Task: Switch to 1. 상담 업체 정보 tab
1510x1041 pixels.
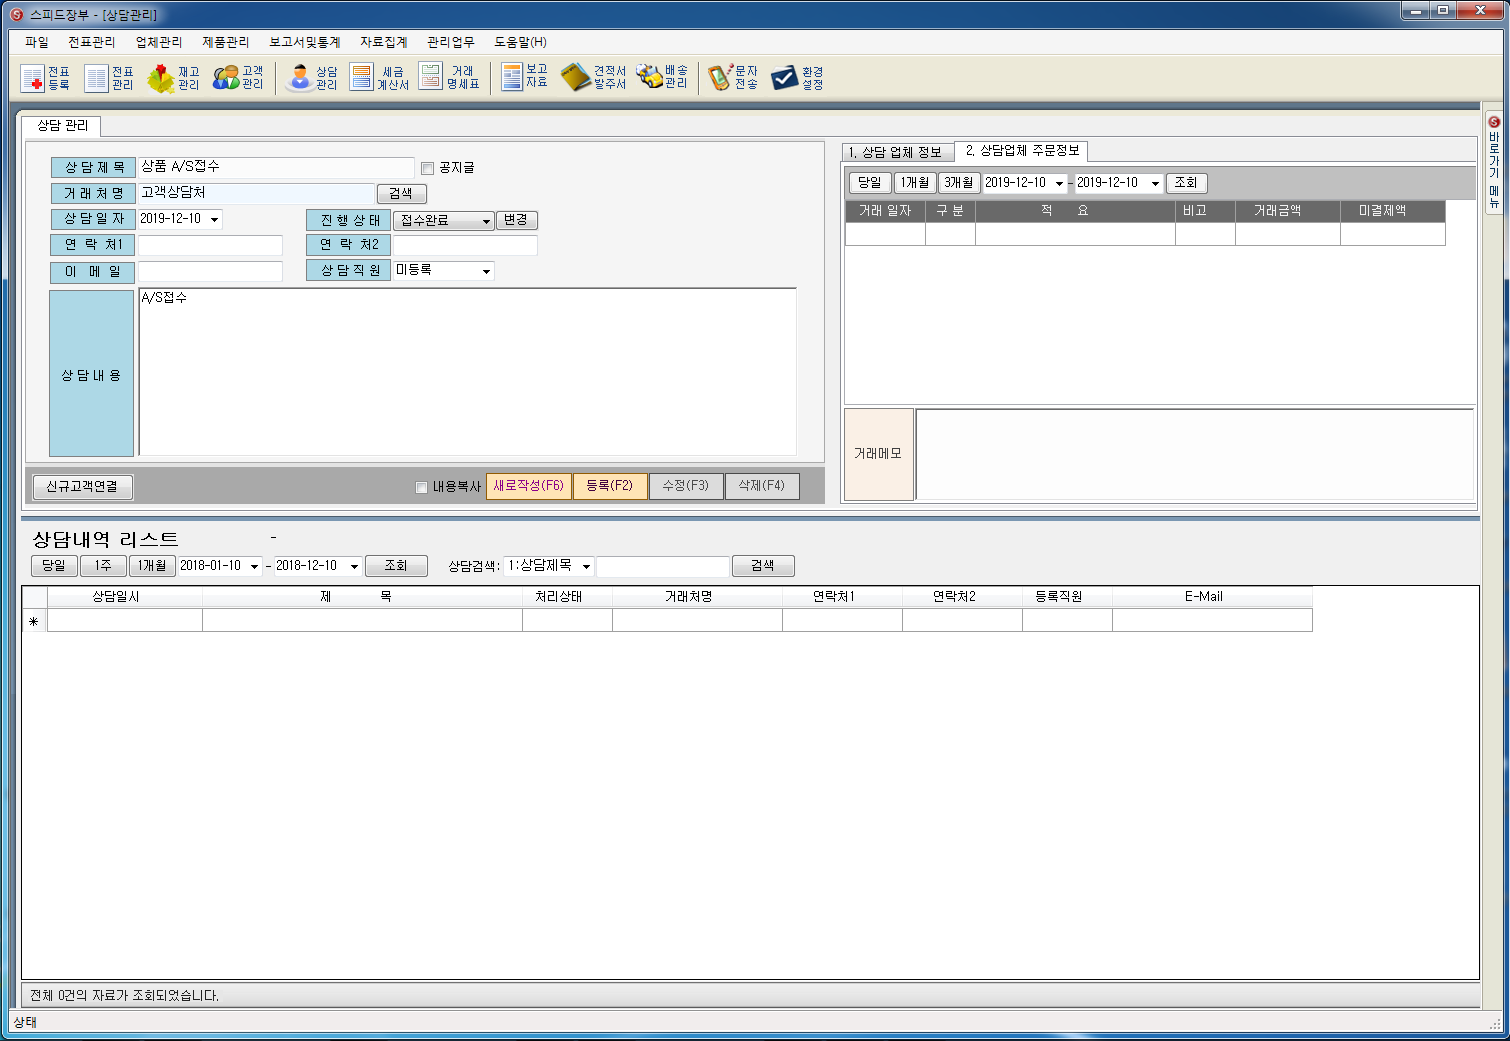Action: coord(896,152)
